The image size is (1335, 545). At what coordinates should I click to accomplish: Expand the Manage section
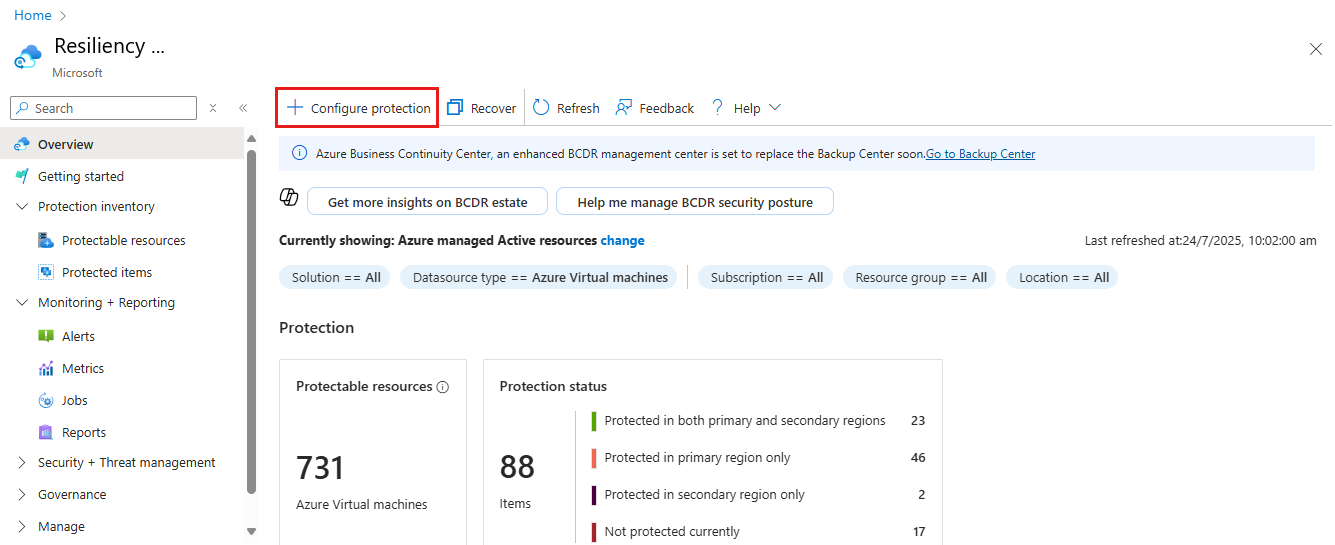(23, 527)
